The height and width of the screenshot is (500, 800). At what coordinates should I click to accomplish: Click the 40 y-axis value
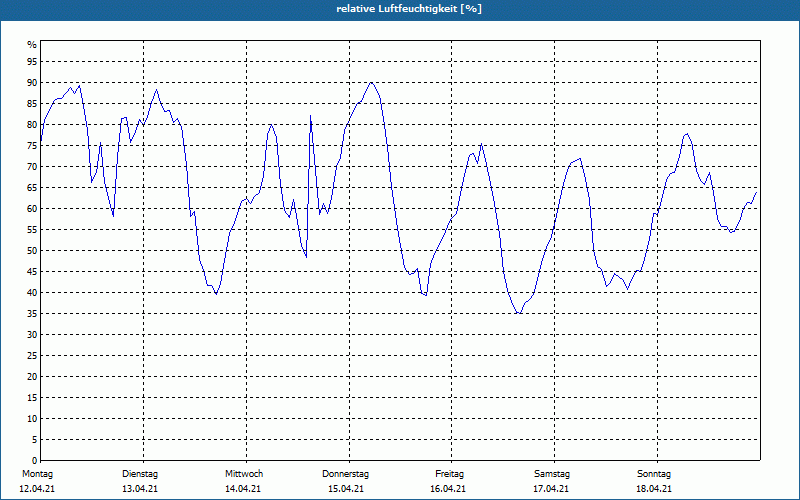pos(32,292)
